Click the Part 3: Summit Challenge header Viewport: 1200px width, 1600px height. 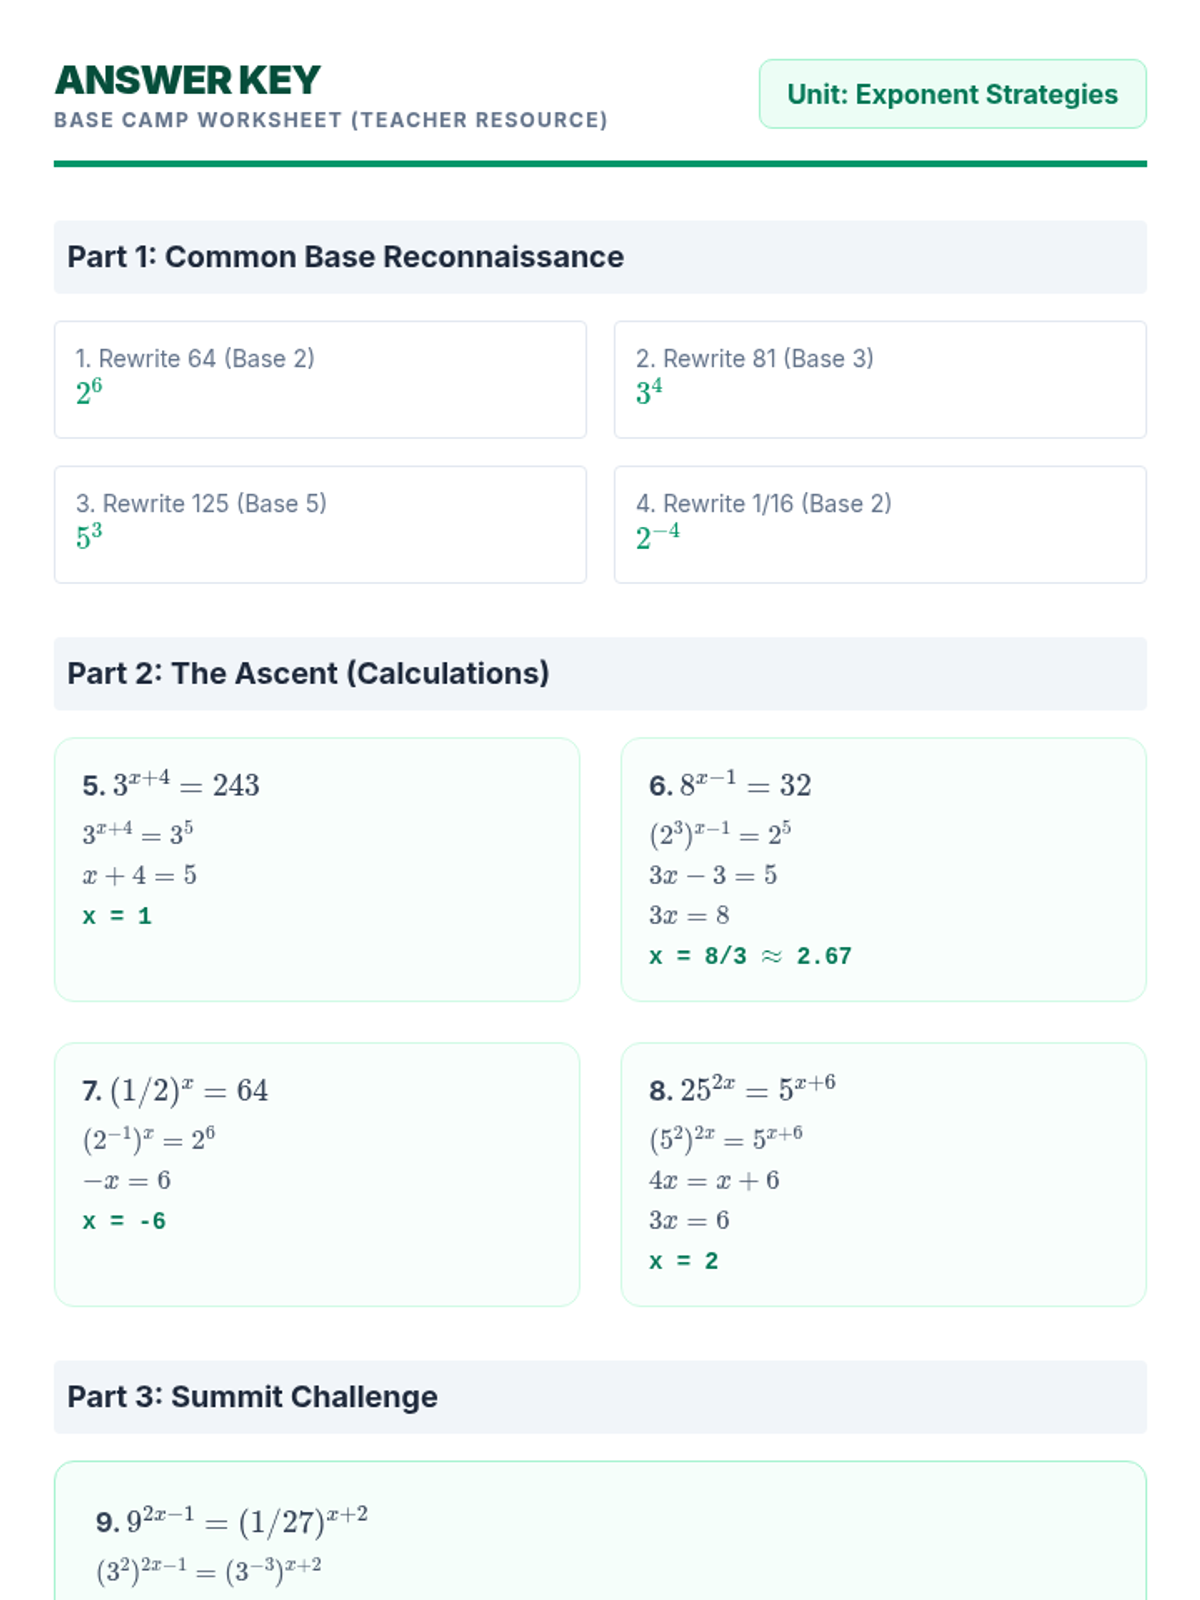pos(252,1397)
